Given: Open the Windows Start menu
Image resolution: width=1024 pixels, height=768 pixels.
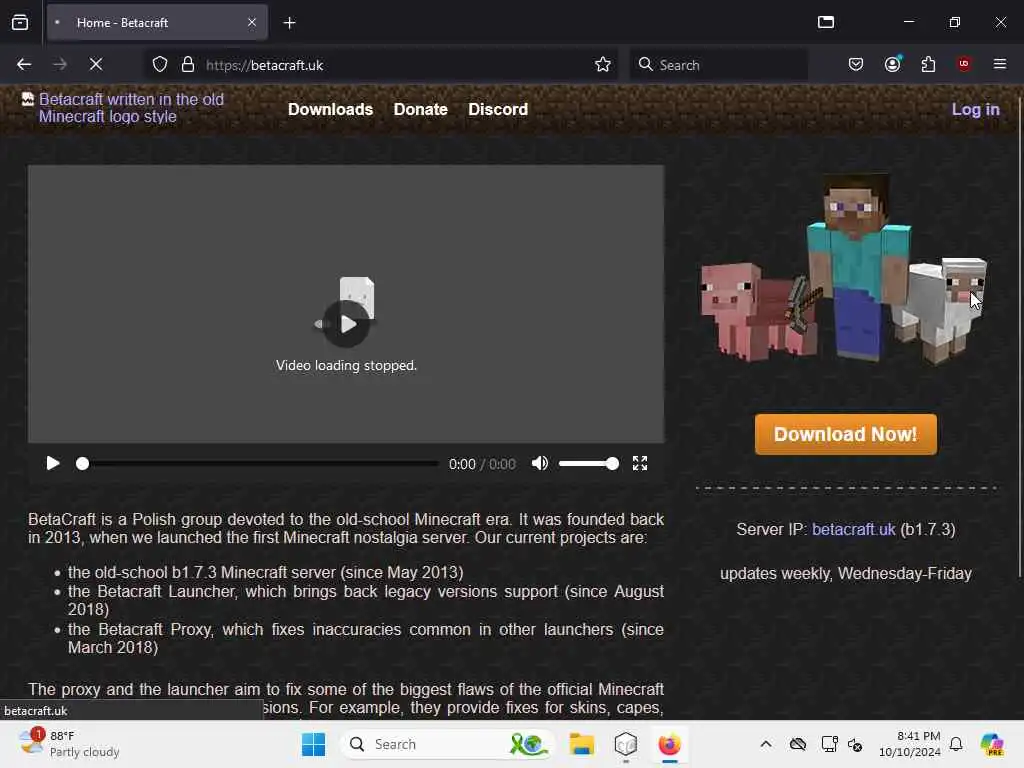Looking at the screenshot, I should point(313,744).
